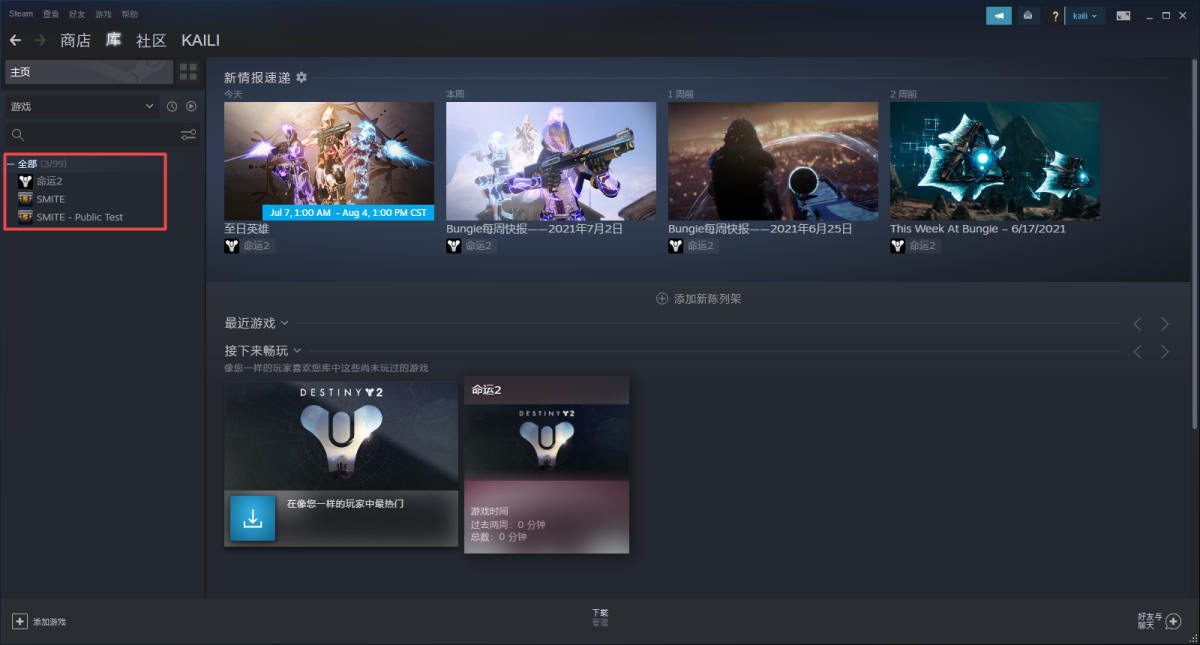The width and height of the screenshot is (1200, 645).
Task: Select SMITE icon in game list
Action: coord(25,199)
